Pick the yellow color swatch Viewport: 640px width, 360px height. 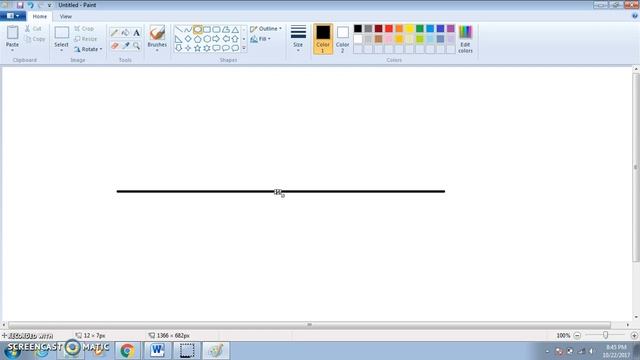tap(409, 28)
